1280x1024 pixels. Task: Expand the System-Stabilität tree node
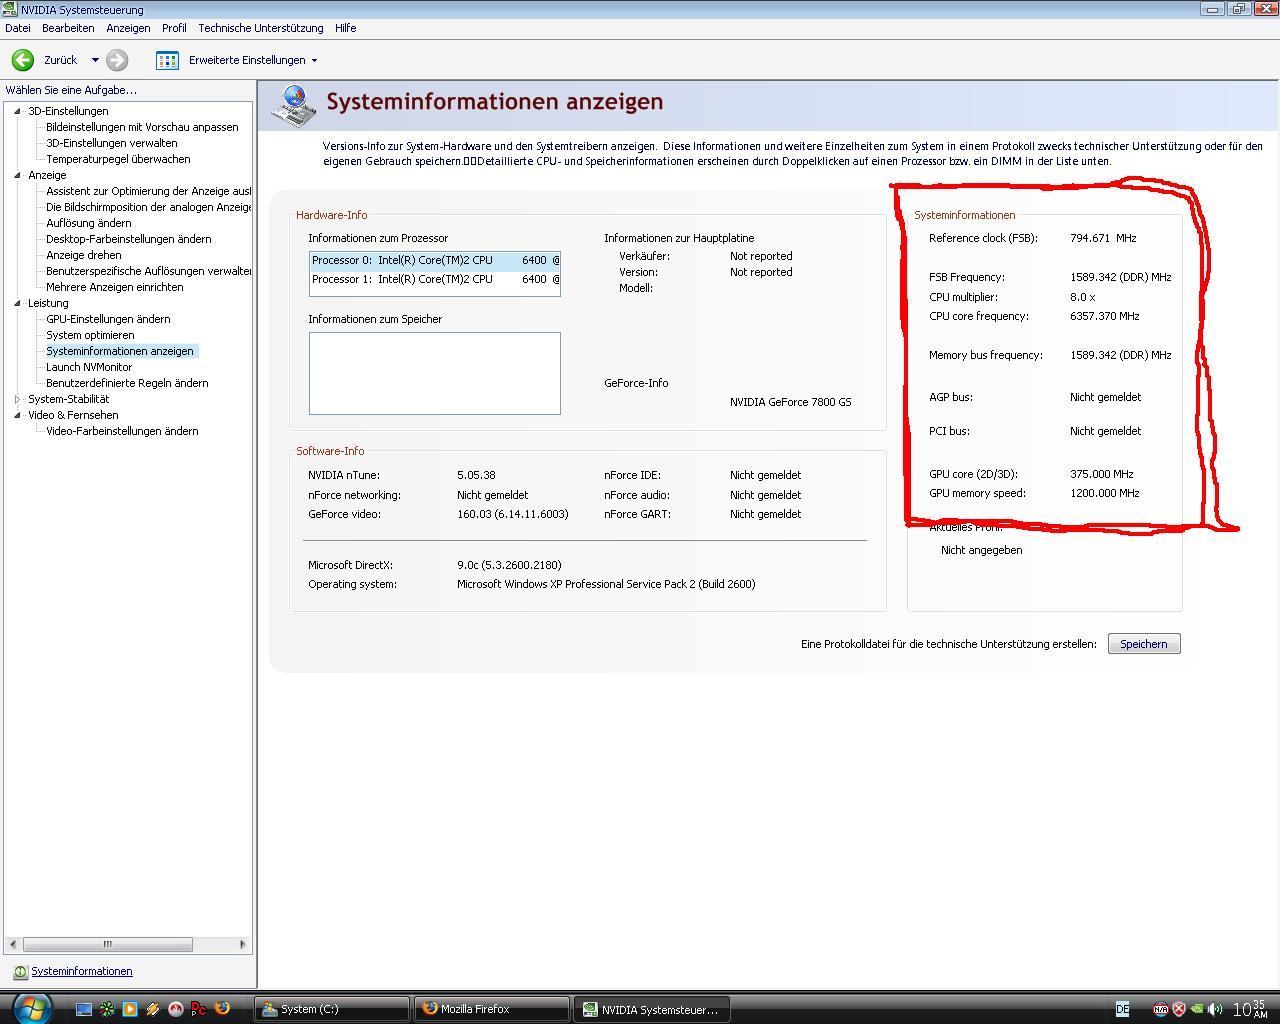17,399
